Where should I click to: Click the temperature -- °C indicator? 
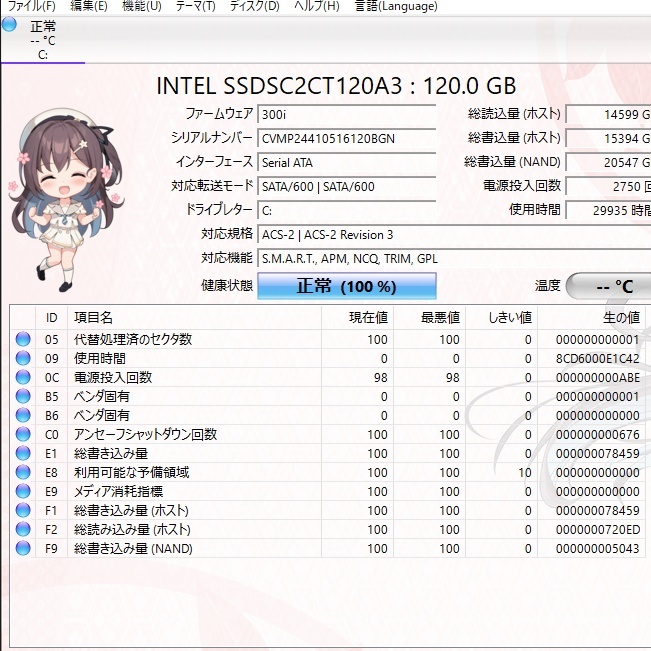coord(610,286)
